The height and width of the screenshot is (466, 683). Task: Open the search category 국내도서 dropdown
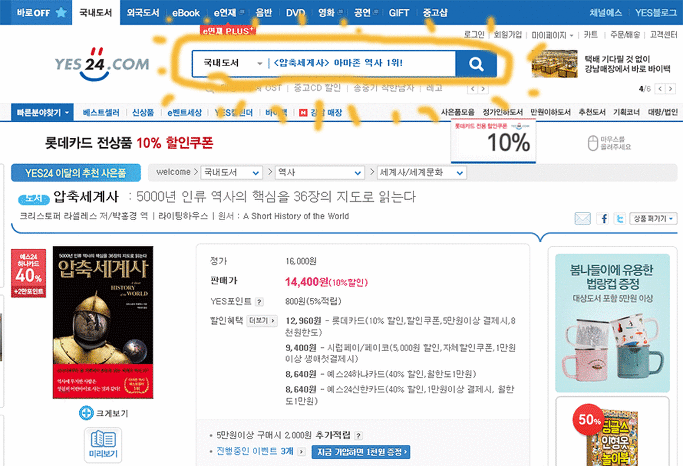231,64
